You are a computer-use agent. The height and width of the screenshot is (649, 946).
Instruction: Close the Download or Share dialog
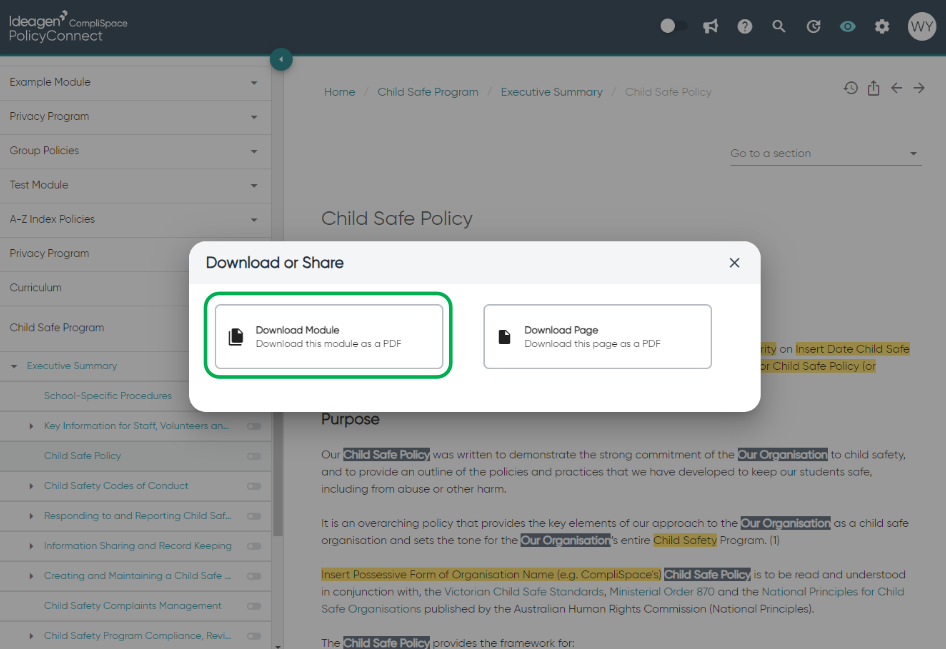pos(734,263)
